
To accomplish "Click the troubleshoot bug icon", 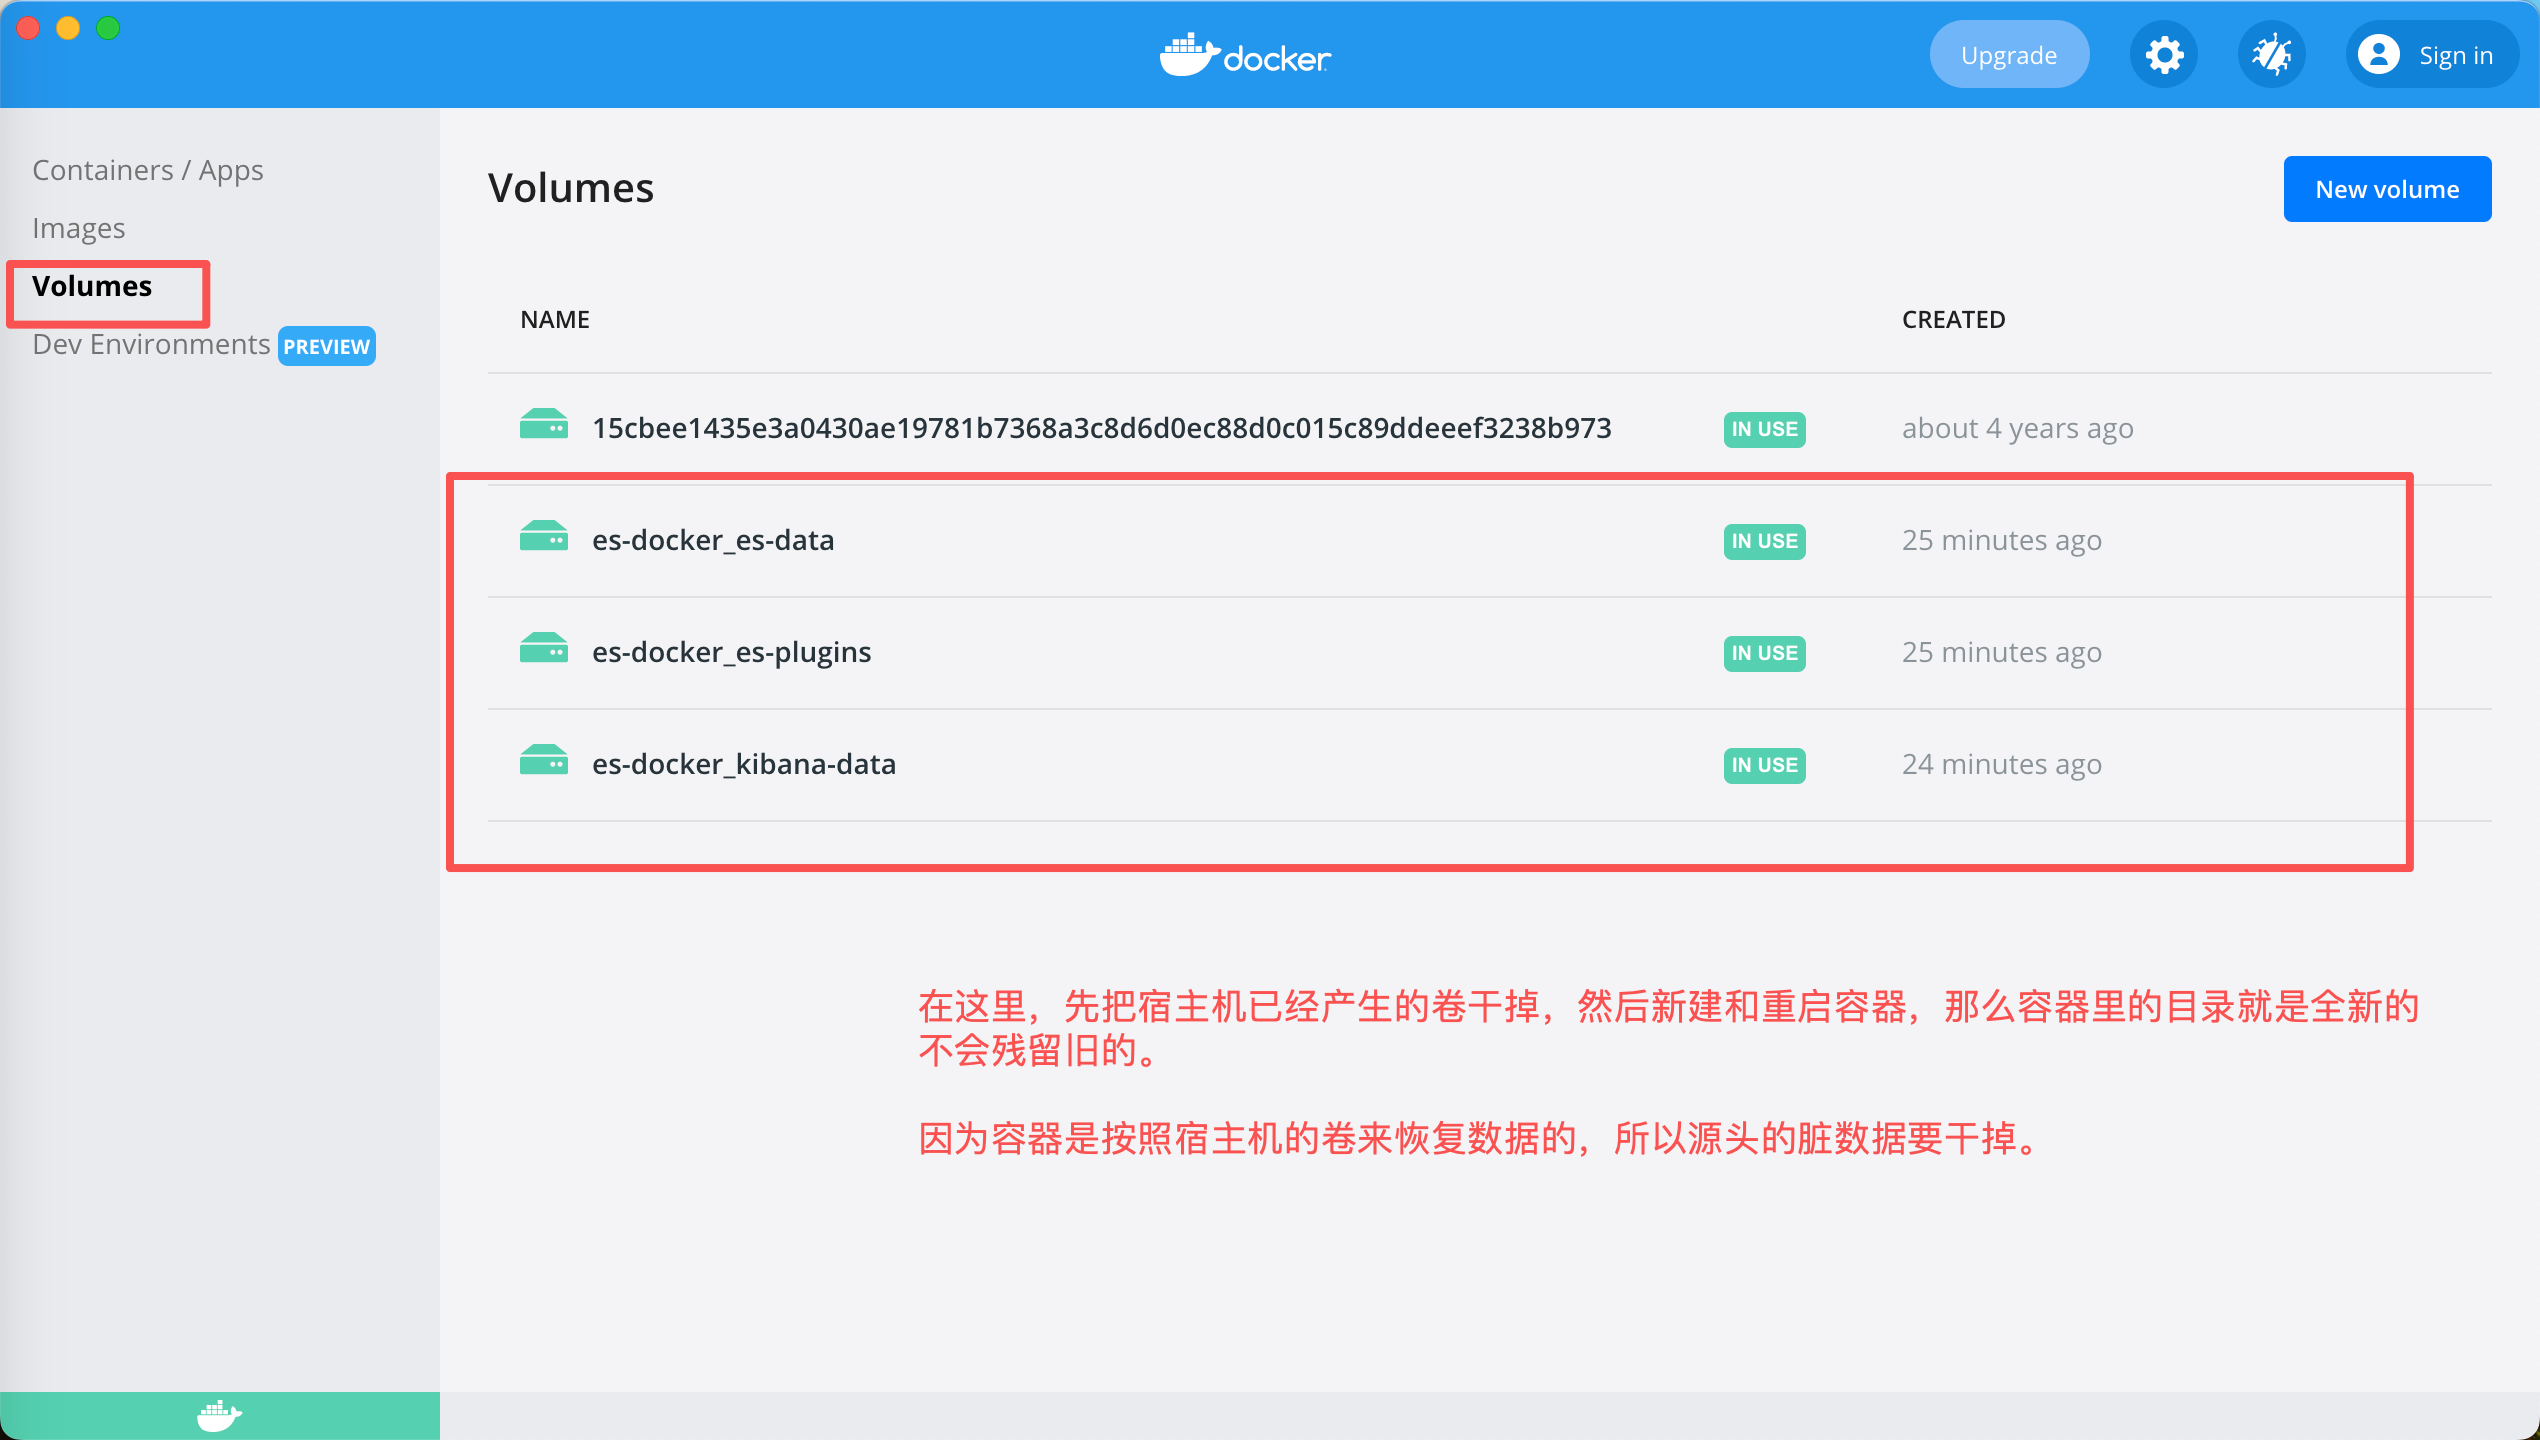I will point(2271,55).
